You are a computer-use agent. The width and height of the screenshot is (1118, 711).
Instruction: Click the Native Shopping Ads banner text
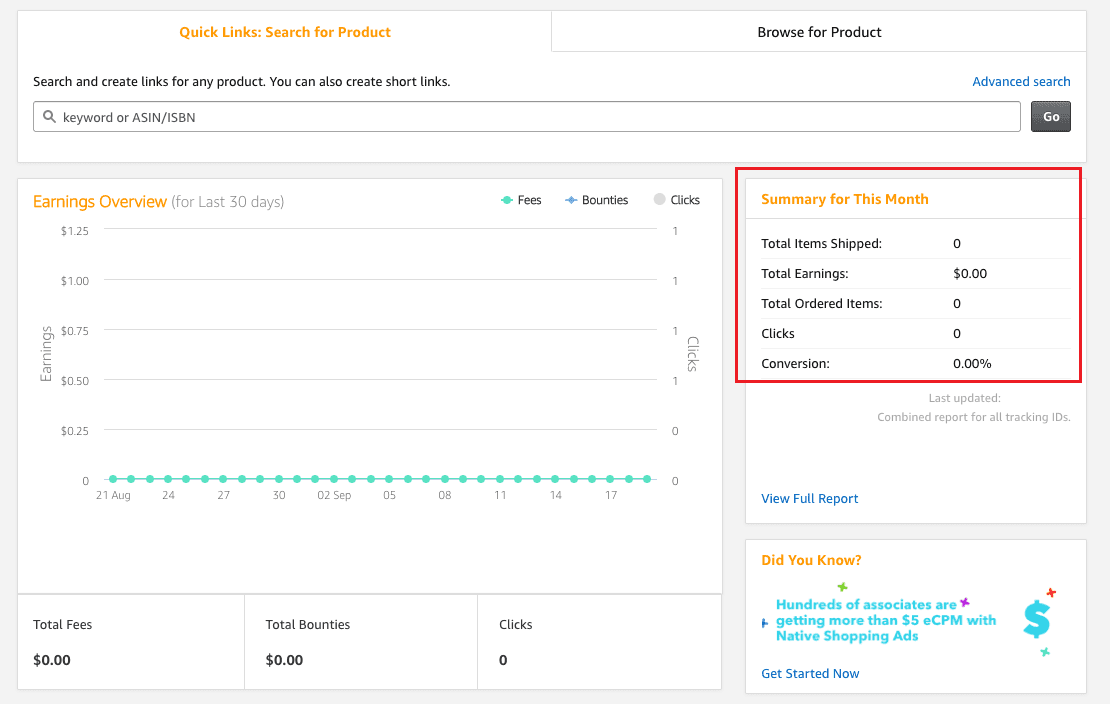[x=886, y=620]
